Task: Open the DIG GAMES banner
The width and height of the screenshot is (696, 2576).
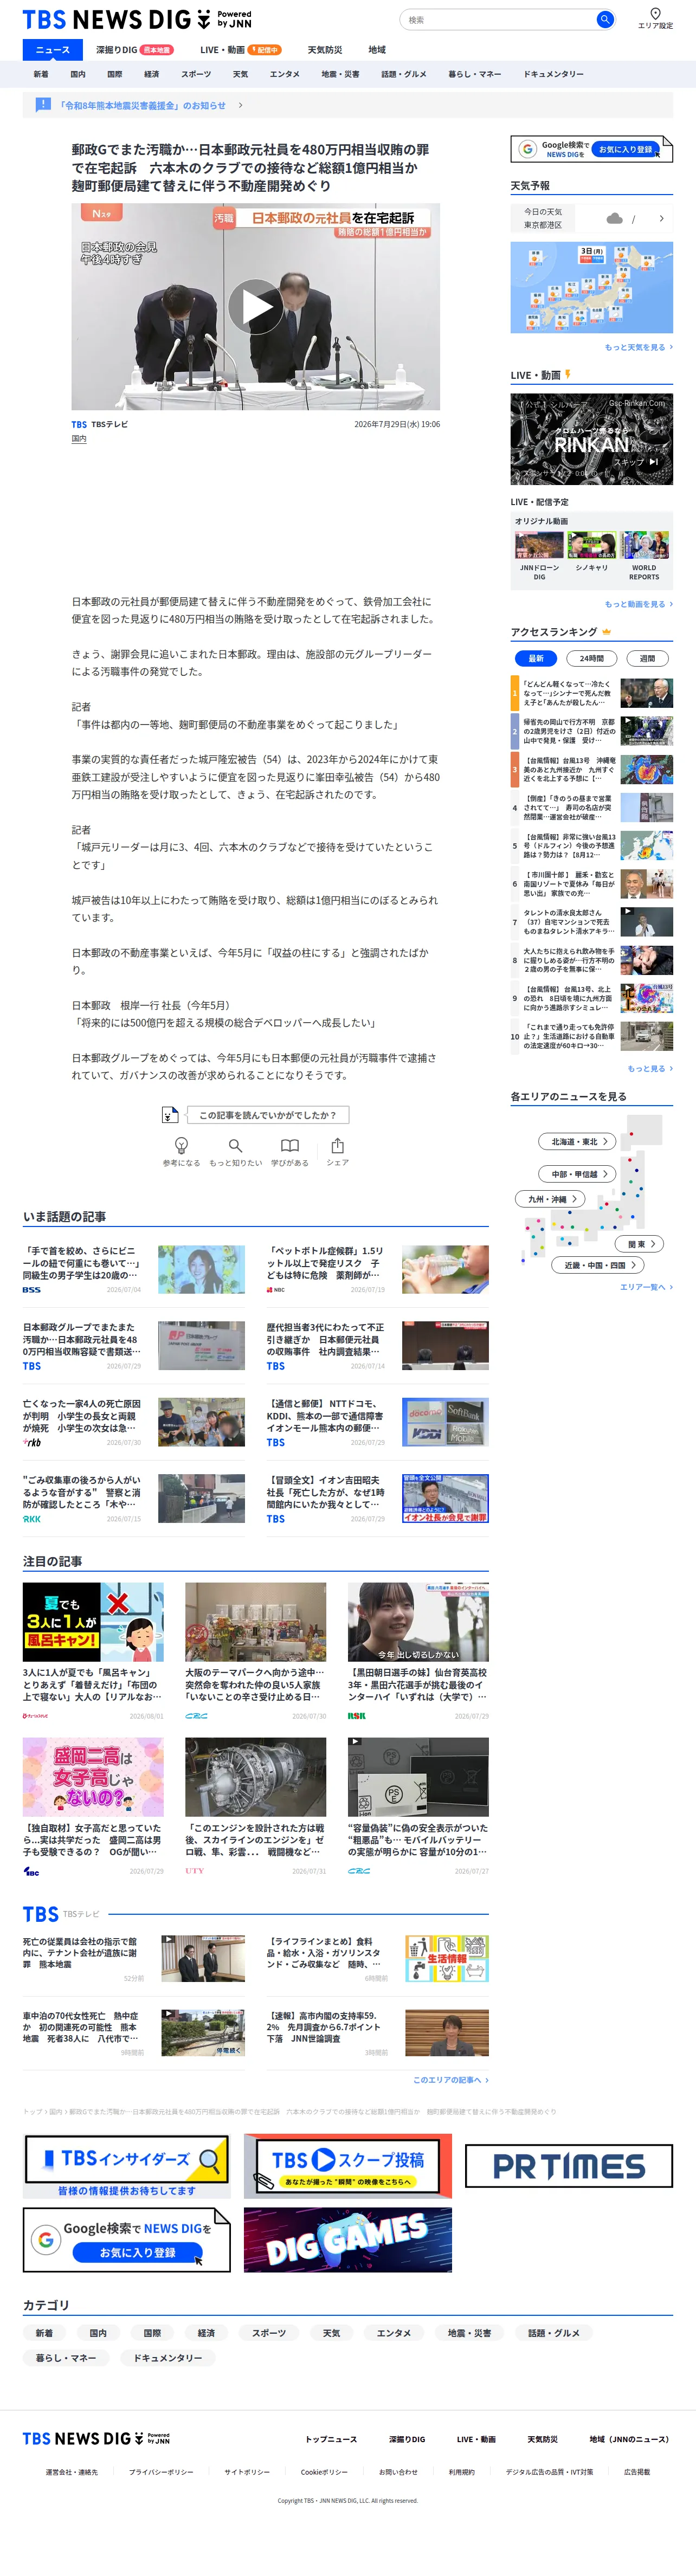Action: click(347, 2240)
